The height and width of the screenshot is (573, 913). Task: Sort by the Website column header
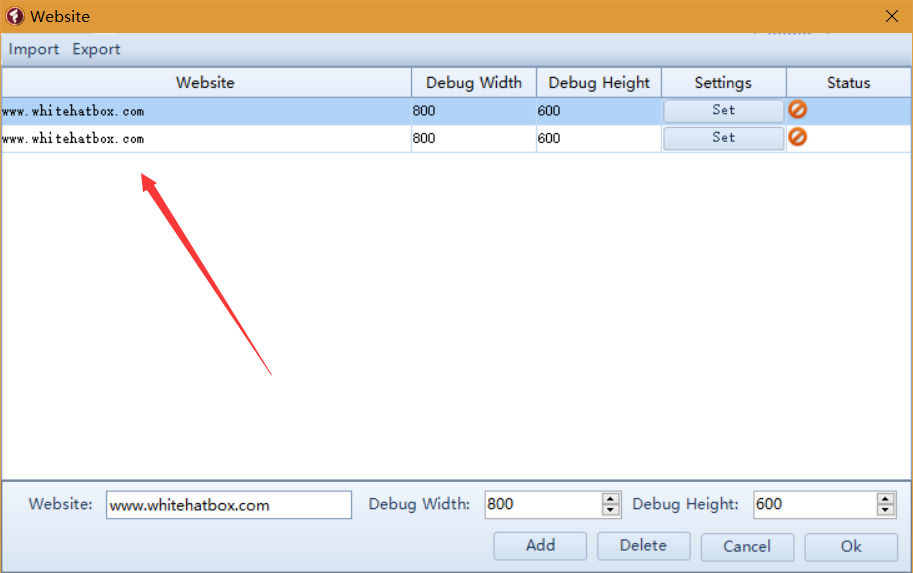205,83
